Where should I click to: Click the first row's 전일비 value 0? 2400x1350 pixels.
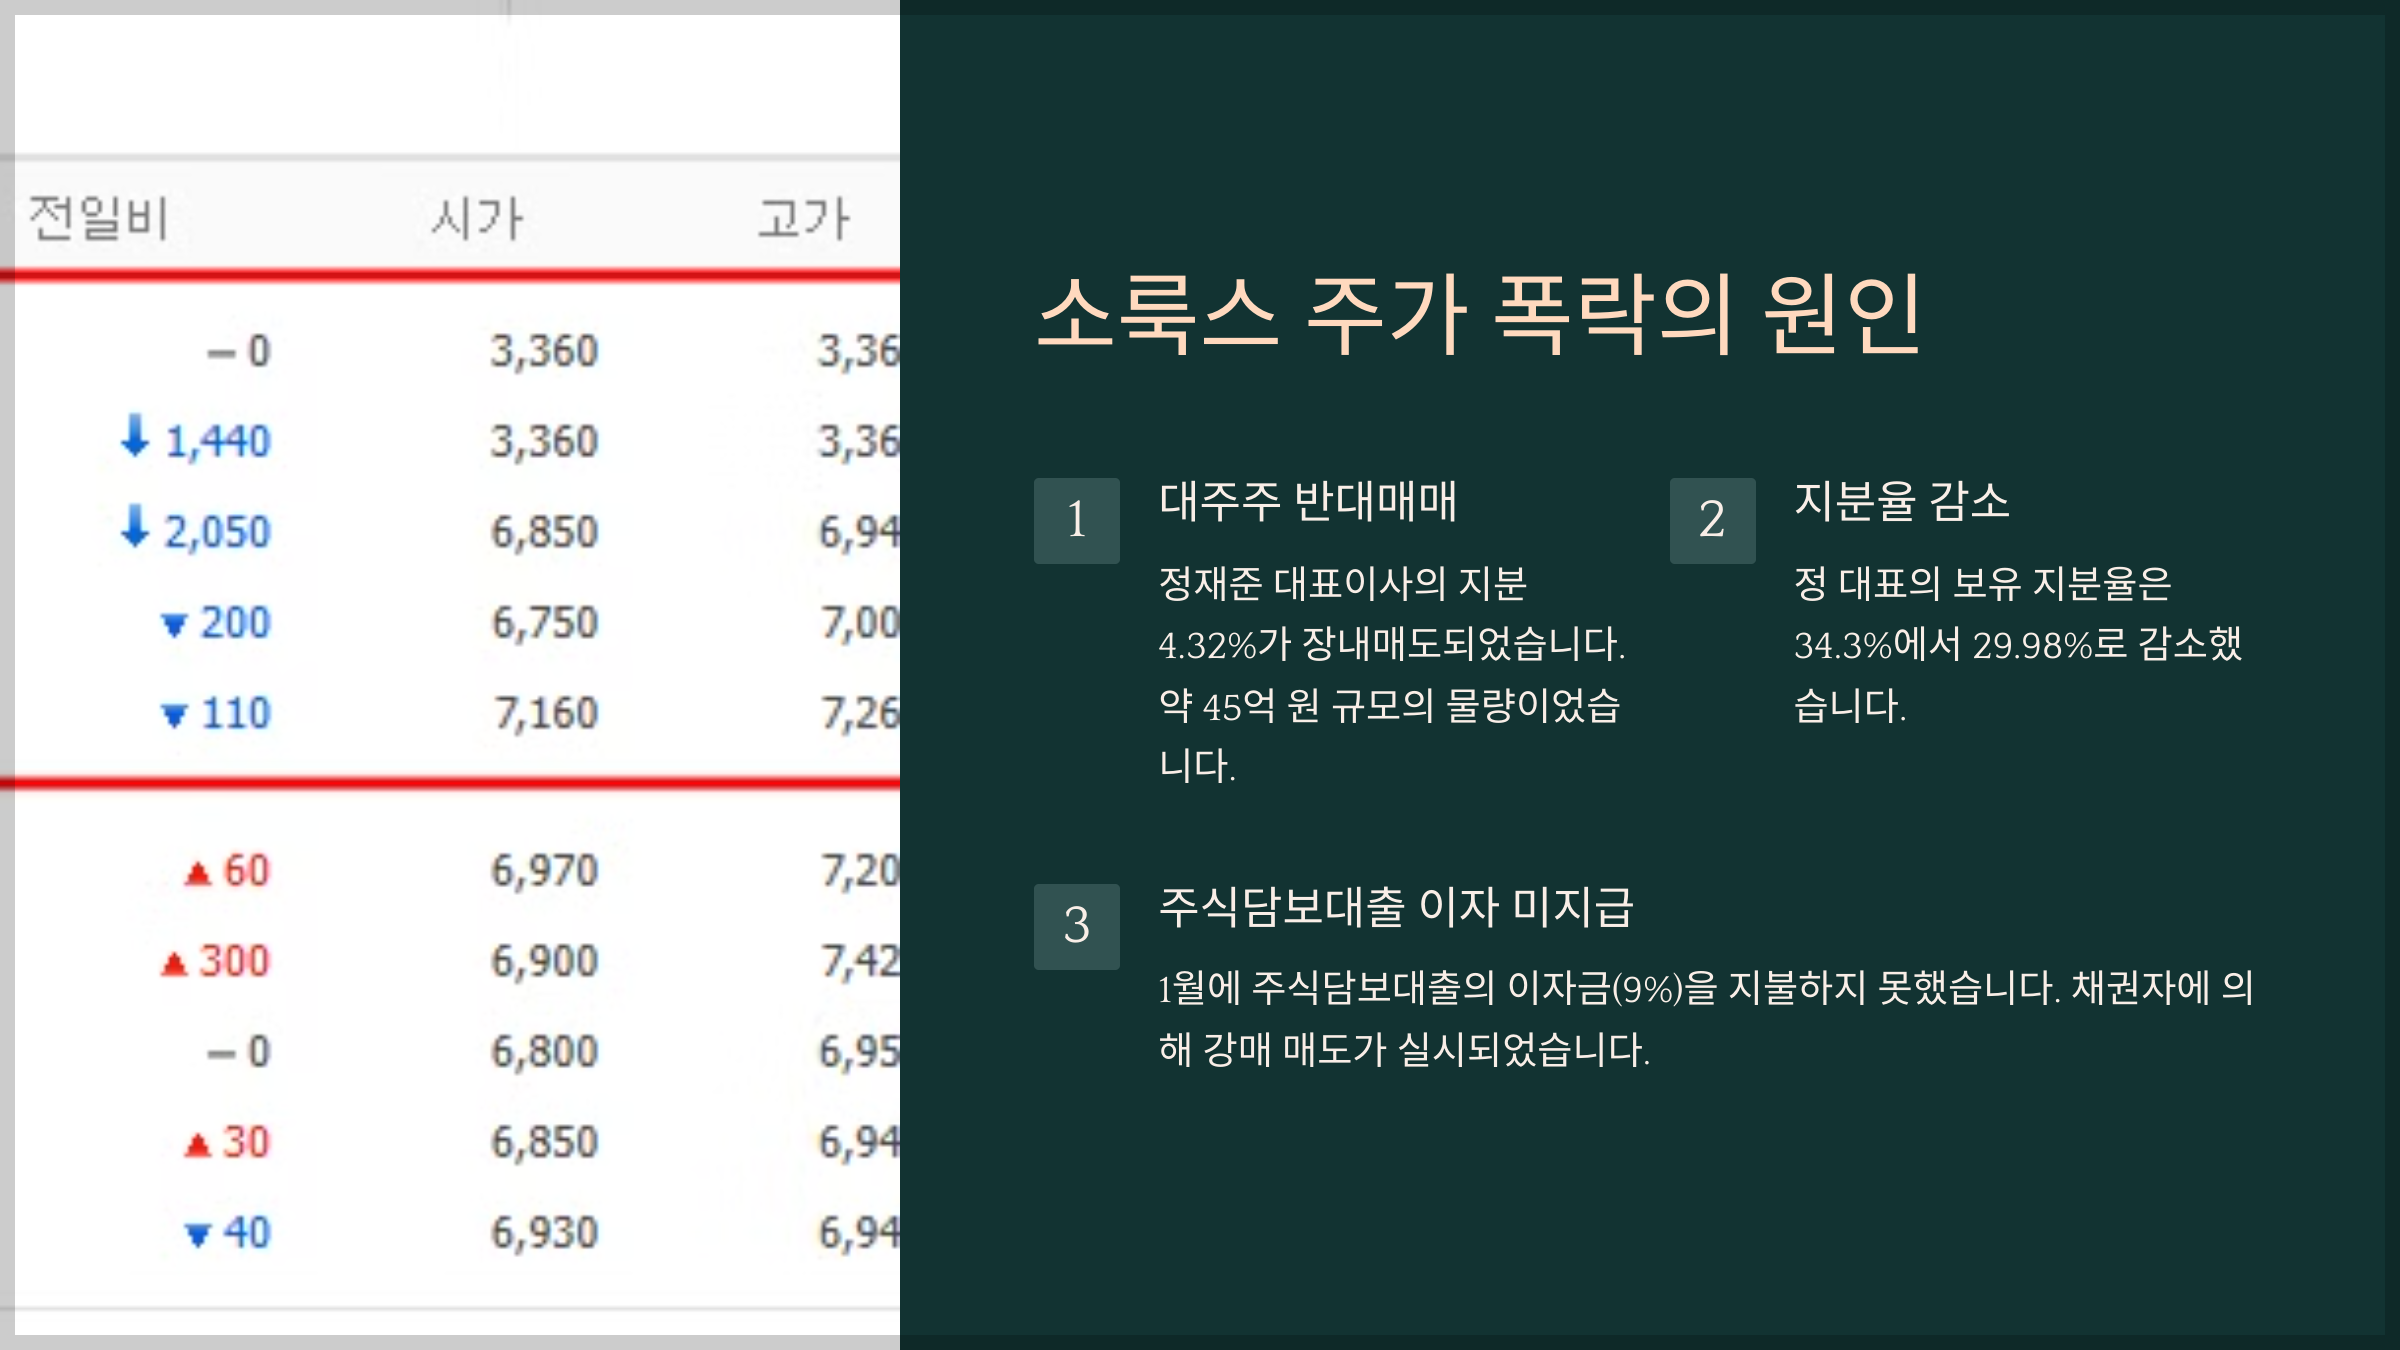coord(259,351)
